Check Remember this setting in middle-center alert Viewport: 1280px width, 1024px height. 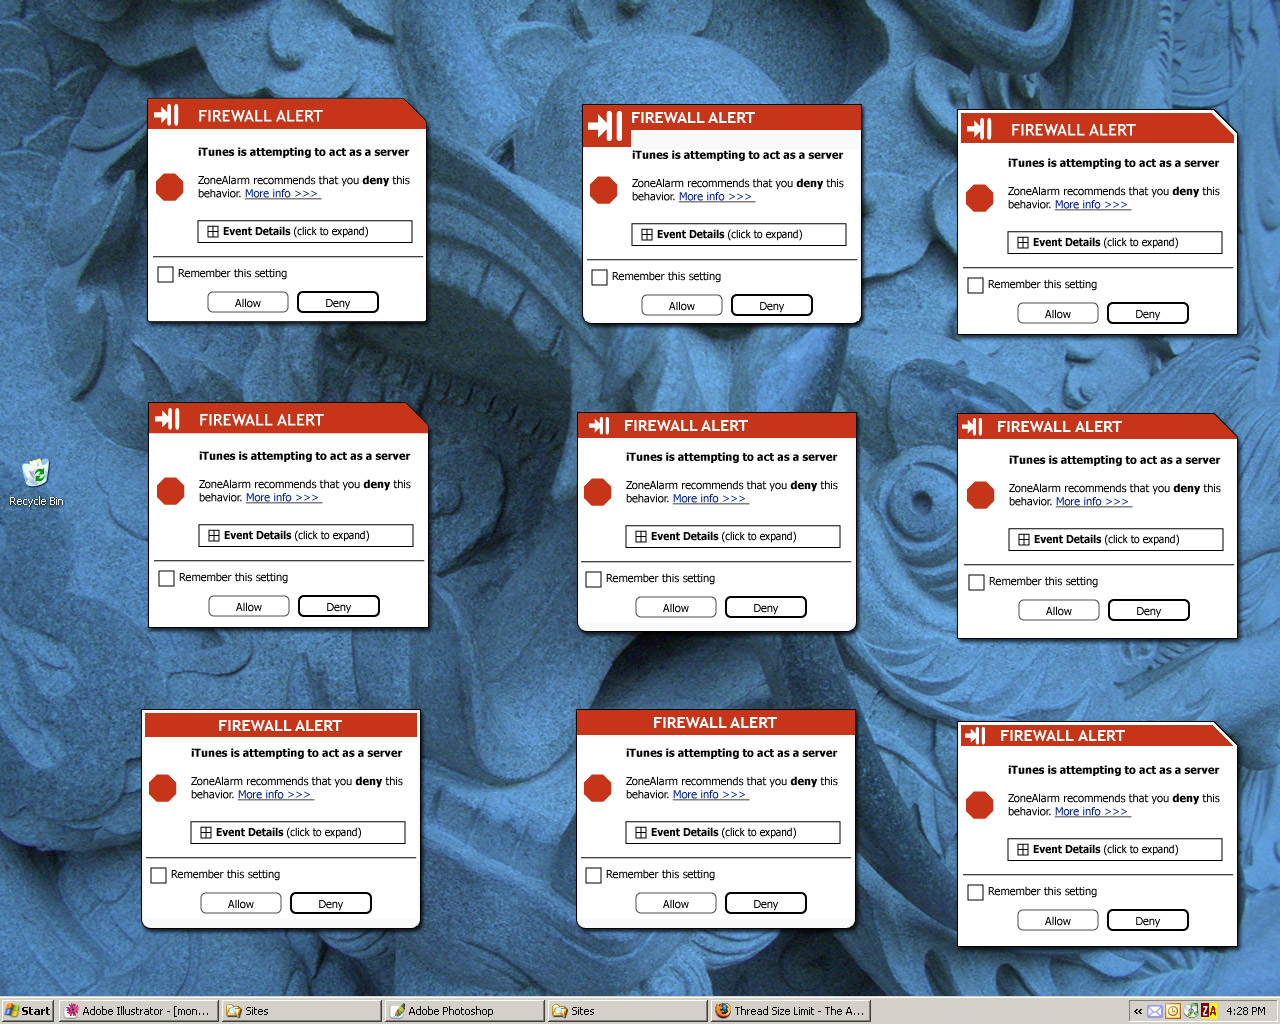click(594, 579)
